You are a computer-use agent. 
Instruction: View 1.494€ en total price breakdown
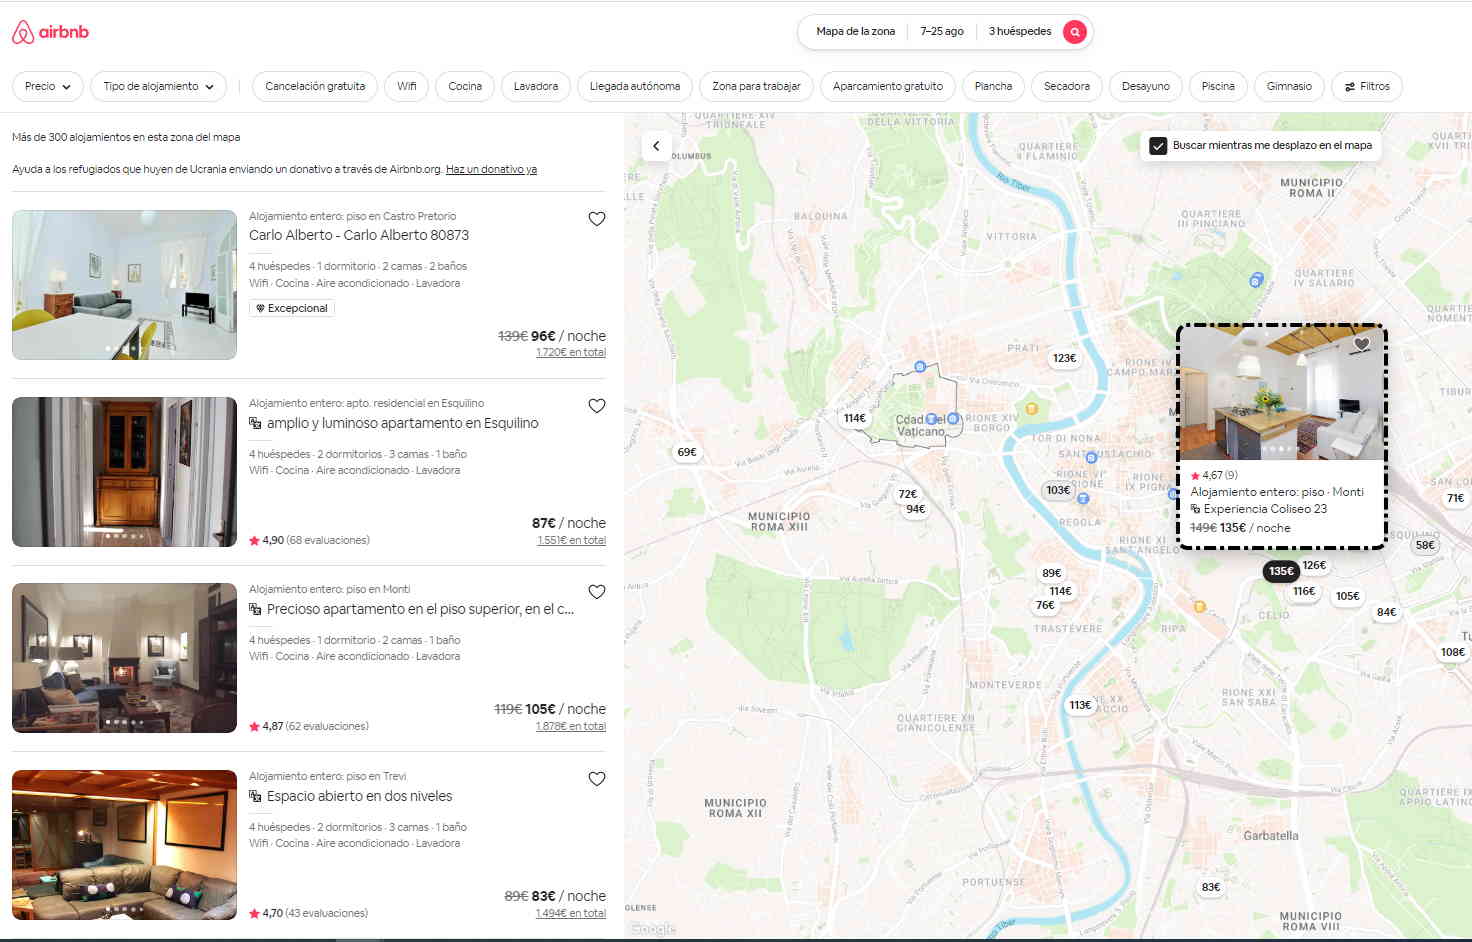coord(571,914)
